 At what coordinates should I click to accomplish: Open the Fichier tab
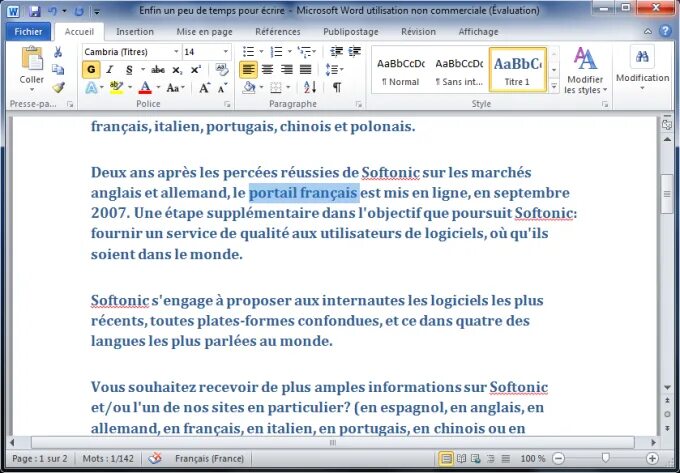click(x=29, y=32)
